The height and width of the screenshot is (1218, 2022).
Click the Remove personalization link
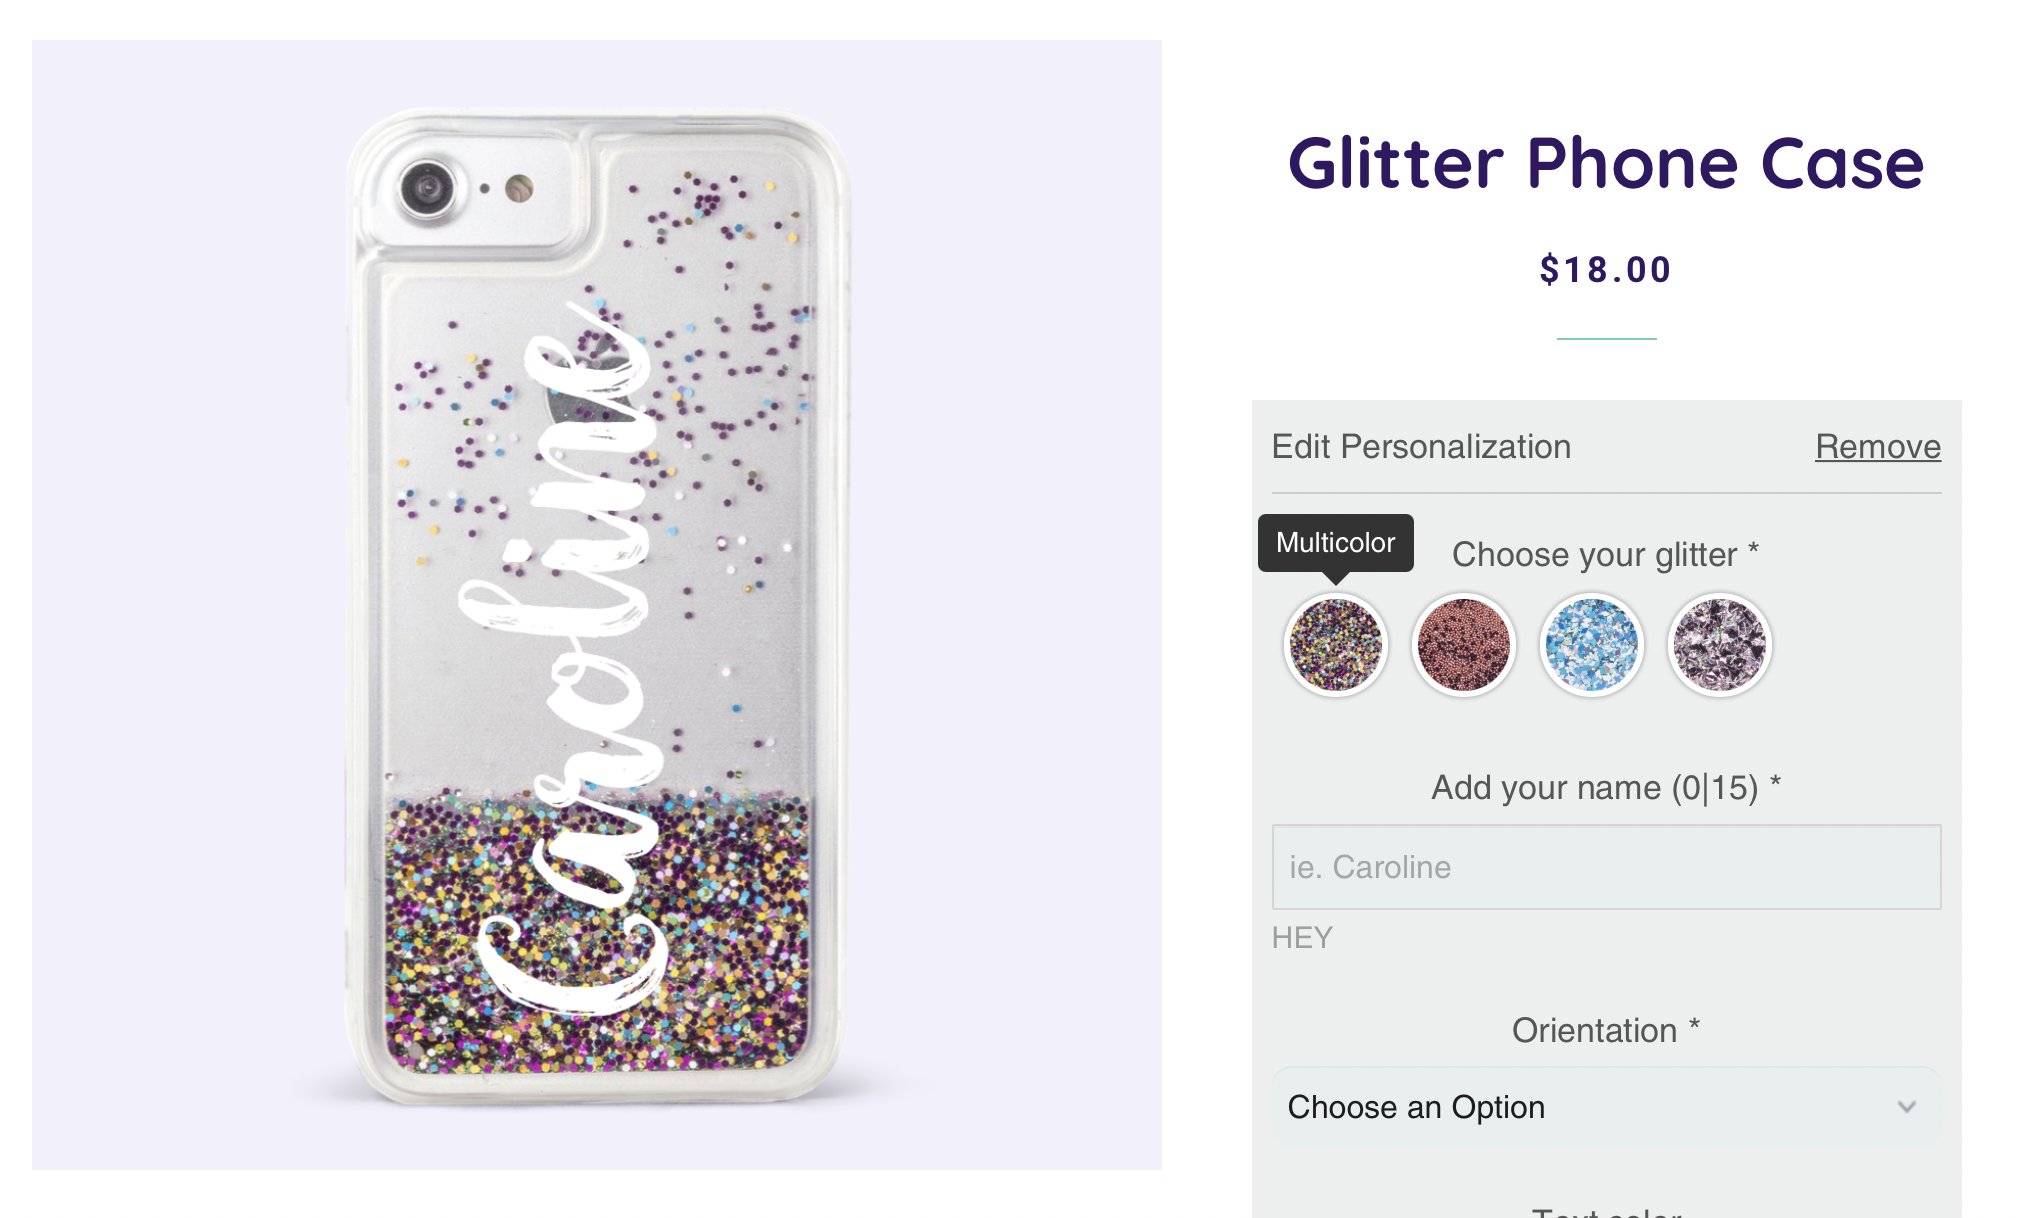tap(1878, 447)
